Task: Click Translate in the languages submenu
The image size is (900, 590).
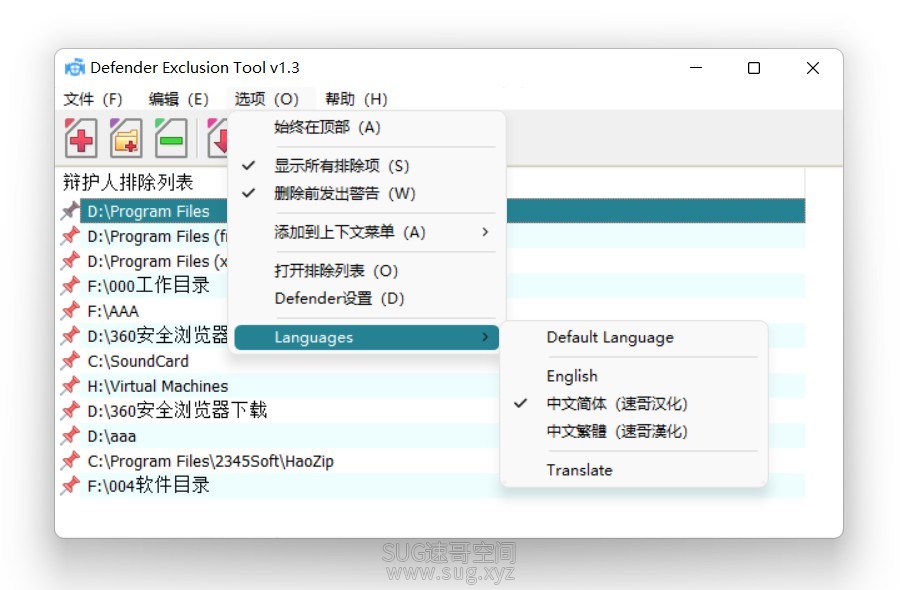Action: [x=634, y=470]
